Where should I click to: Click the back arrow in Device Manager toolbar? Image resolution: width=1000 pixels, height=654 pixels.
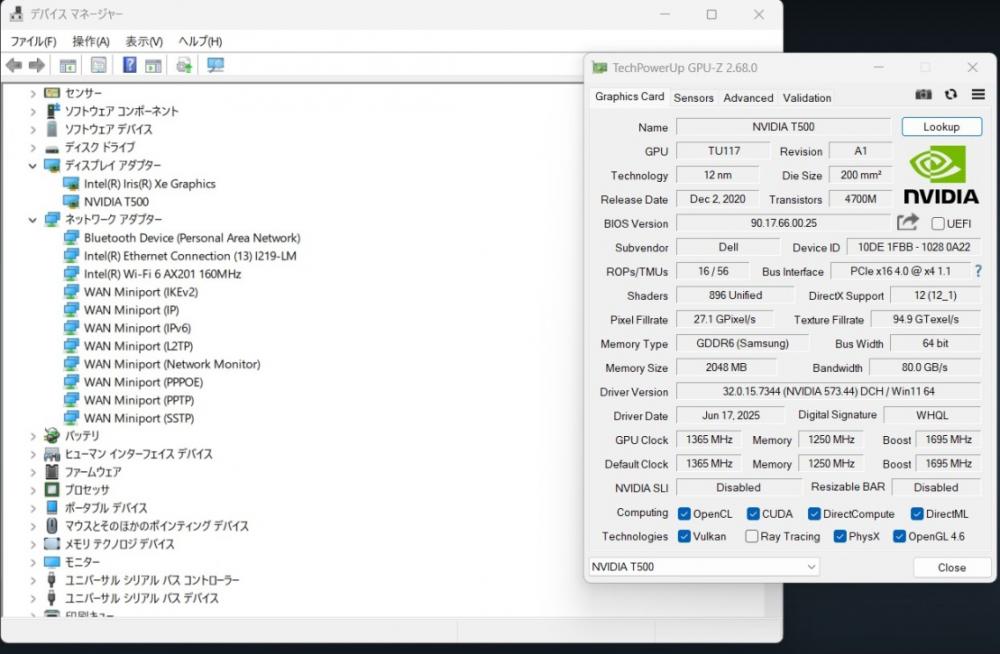(14, 65)
